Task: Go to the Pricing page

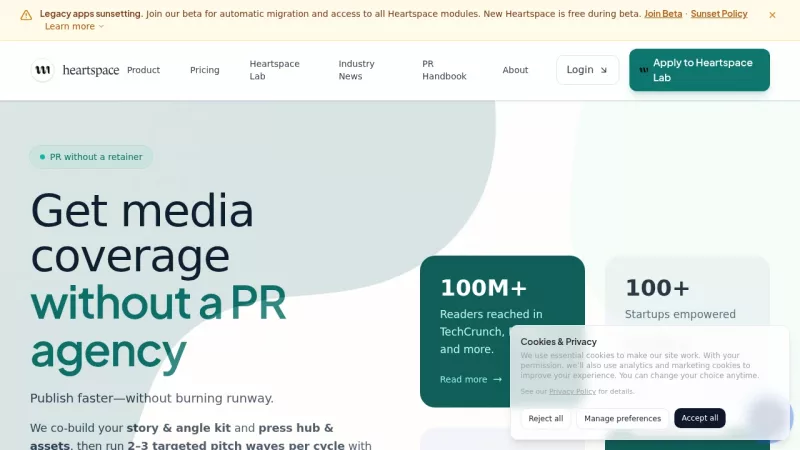Action: [204, 70]
